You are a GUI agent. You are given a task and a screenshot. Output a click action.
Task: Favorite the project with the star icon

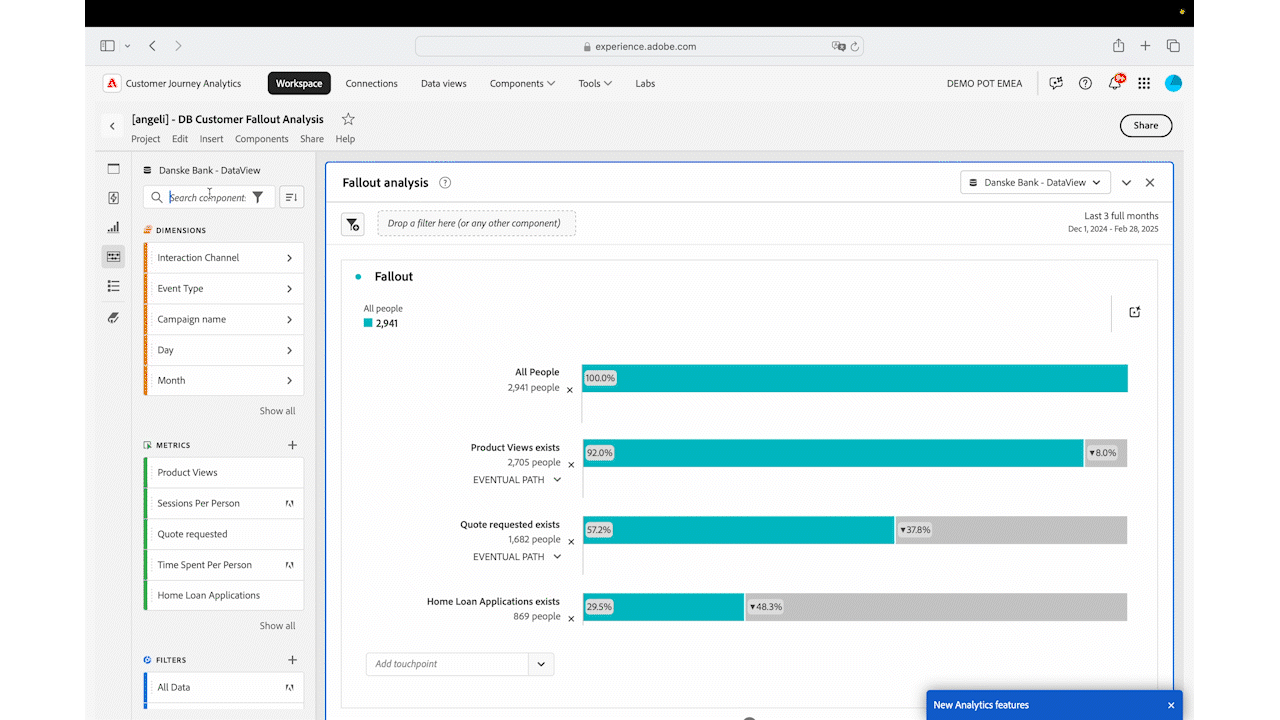[x=348, y=119]
